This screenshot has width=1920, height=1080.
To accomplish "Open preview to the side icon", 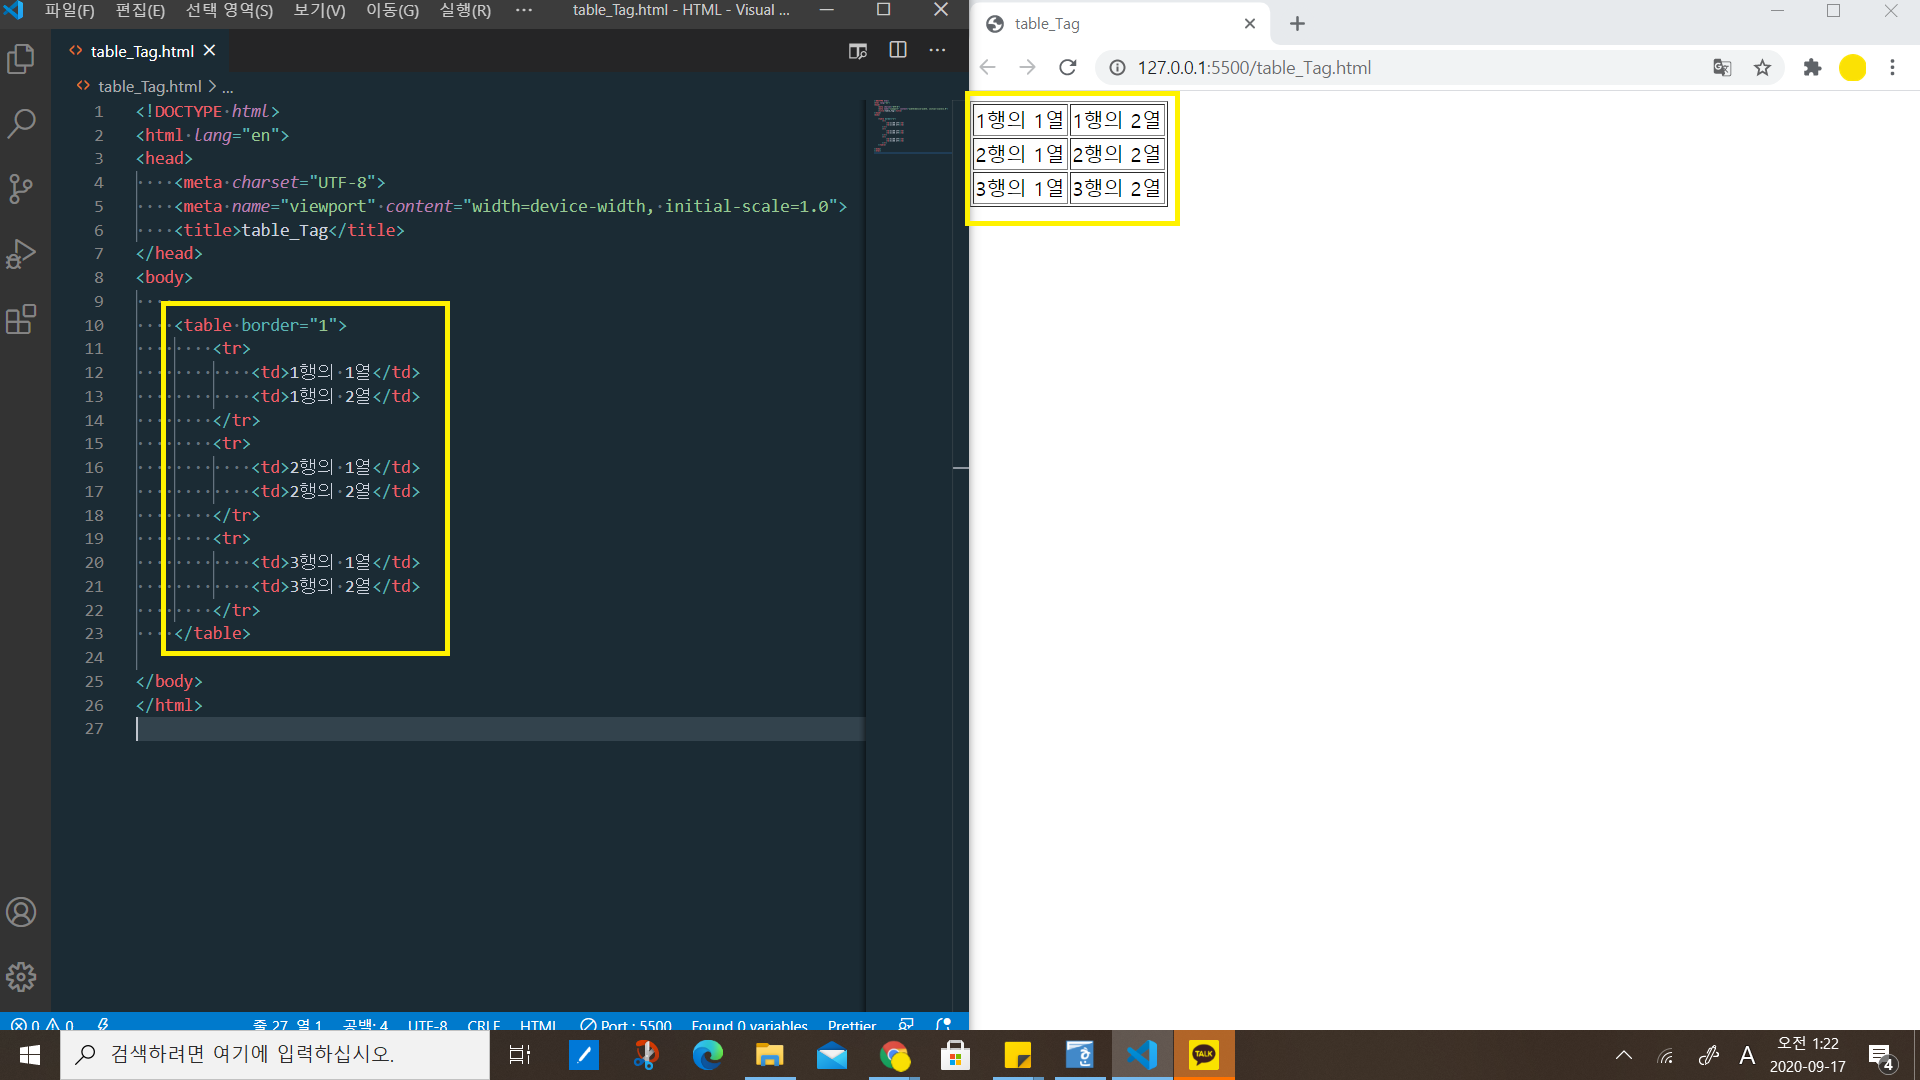I will tap(857, 50).
